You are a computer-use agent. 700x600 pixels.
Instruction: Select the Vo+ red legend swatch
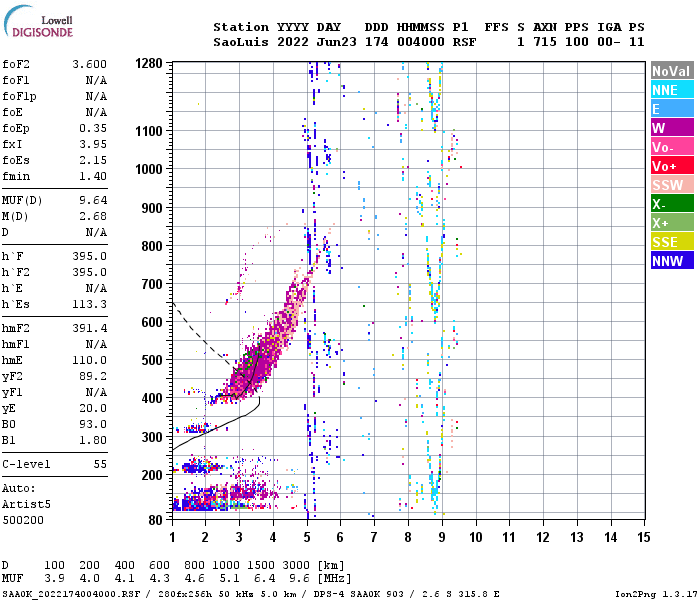[672, 166]
